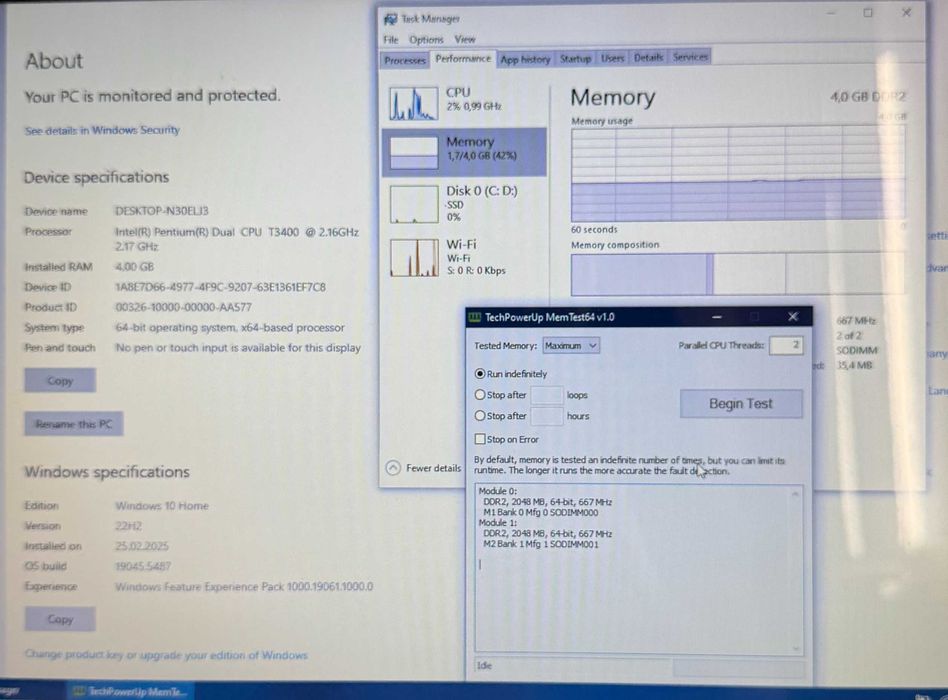
Task: Click the Windows 10 Home edition value
Action: 162,505
